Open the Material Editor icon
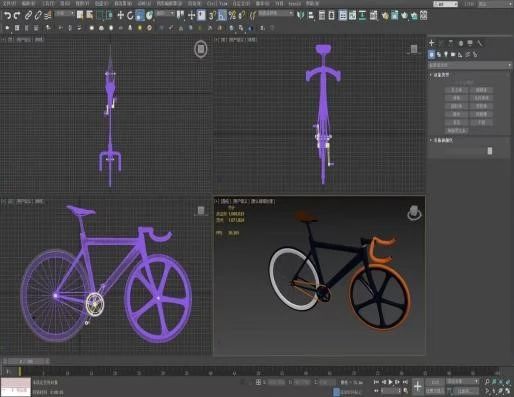 [385, 16]
